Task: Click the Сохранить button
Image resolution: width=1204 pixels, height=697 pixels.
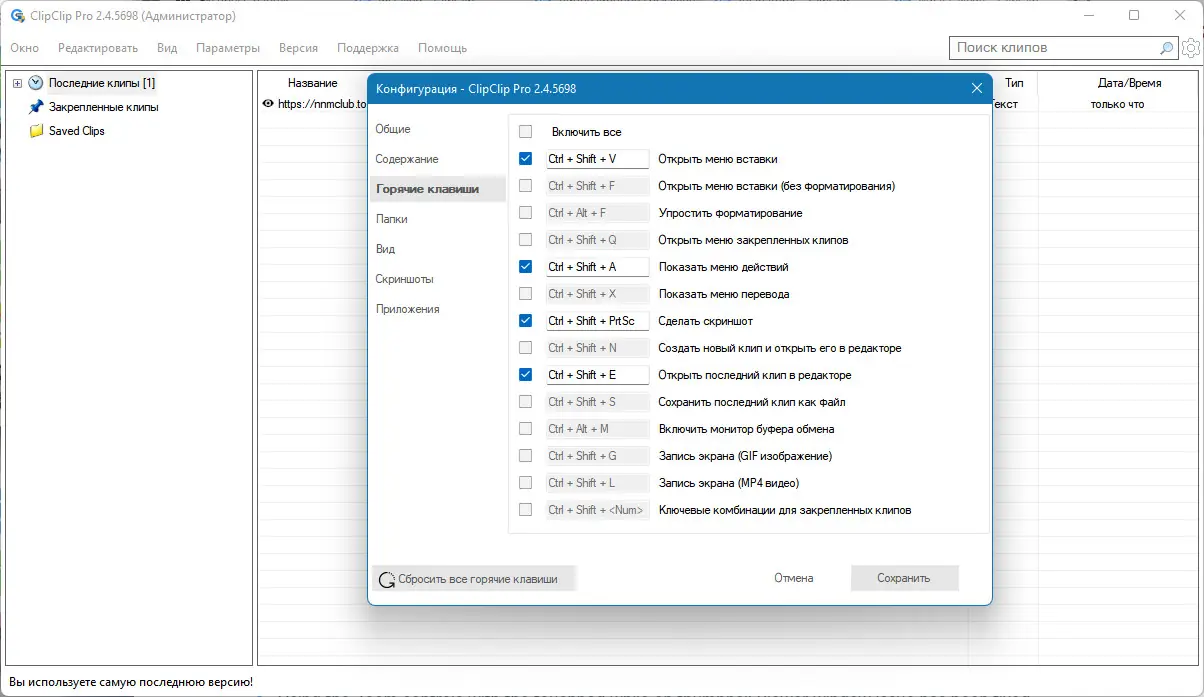Action: pos(904,578)
